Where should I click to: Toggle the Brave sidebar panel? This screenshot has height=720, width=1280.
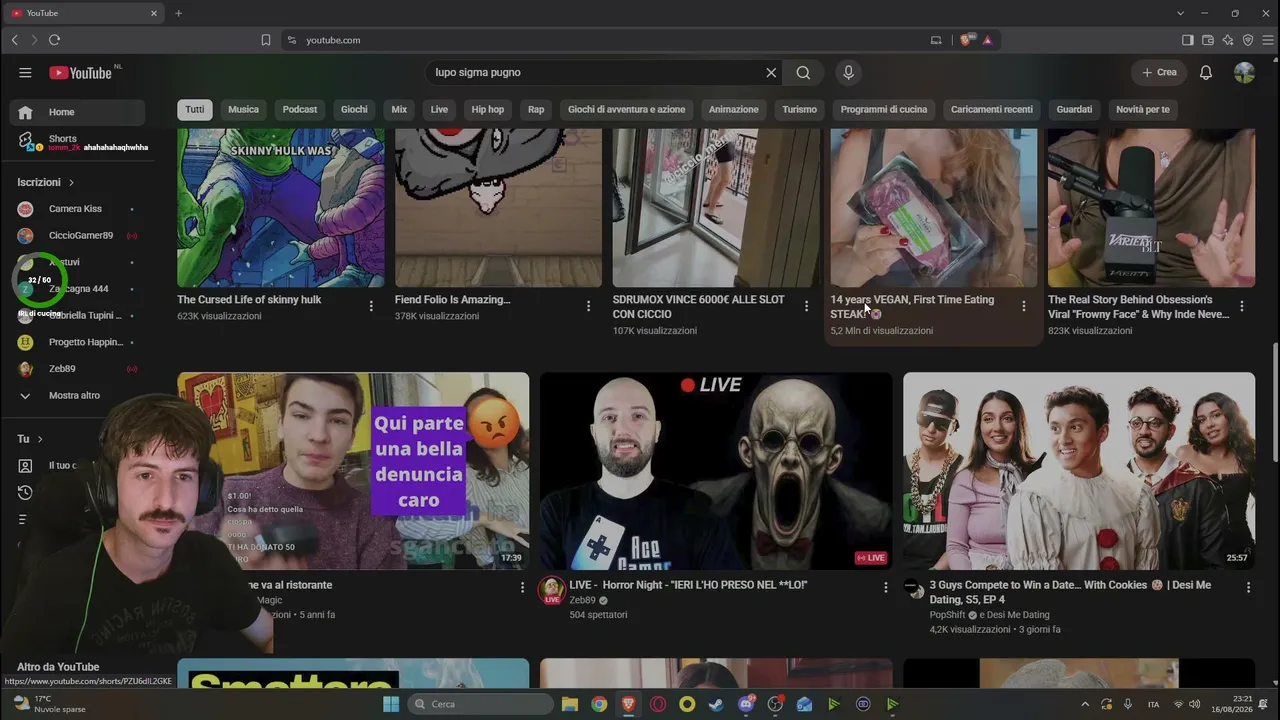pyautogui.click(x=1187, y=40)
